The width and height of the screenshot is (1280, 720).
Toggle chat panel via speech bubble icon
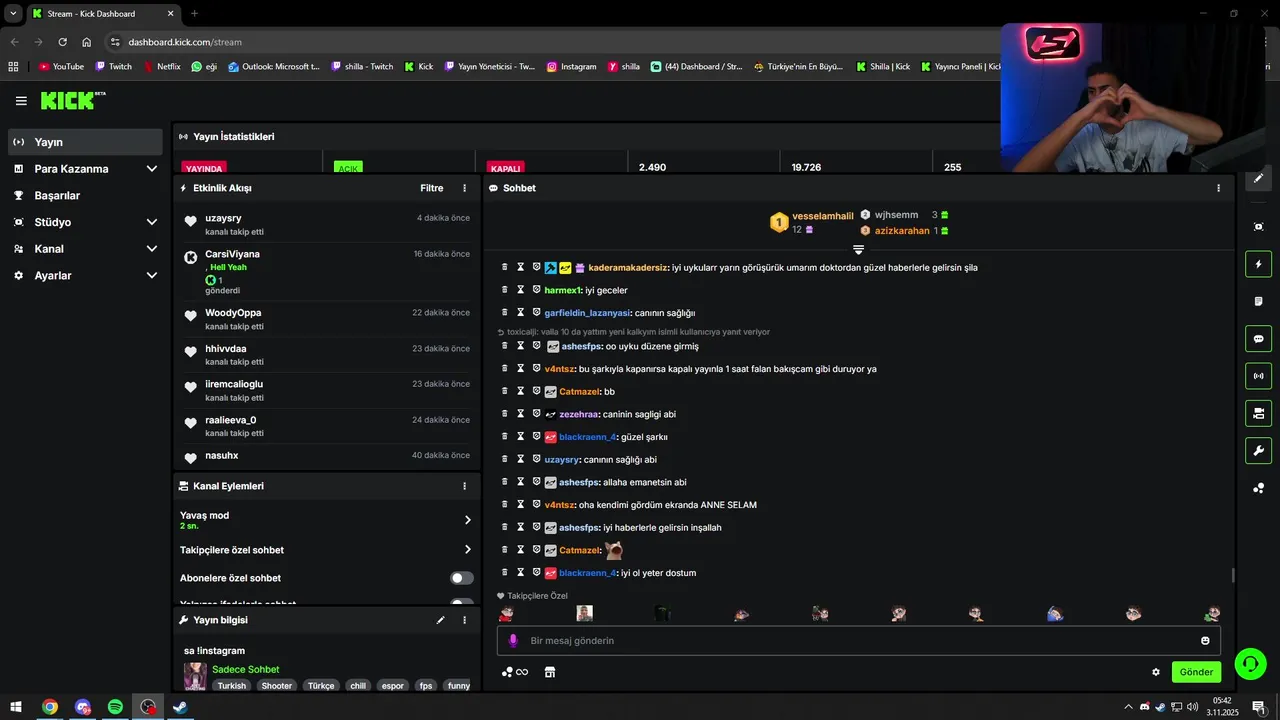click(1259, 339)
